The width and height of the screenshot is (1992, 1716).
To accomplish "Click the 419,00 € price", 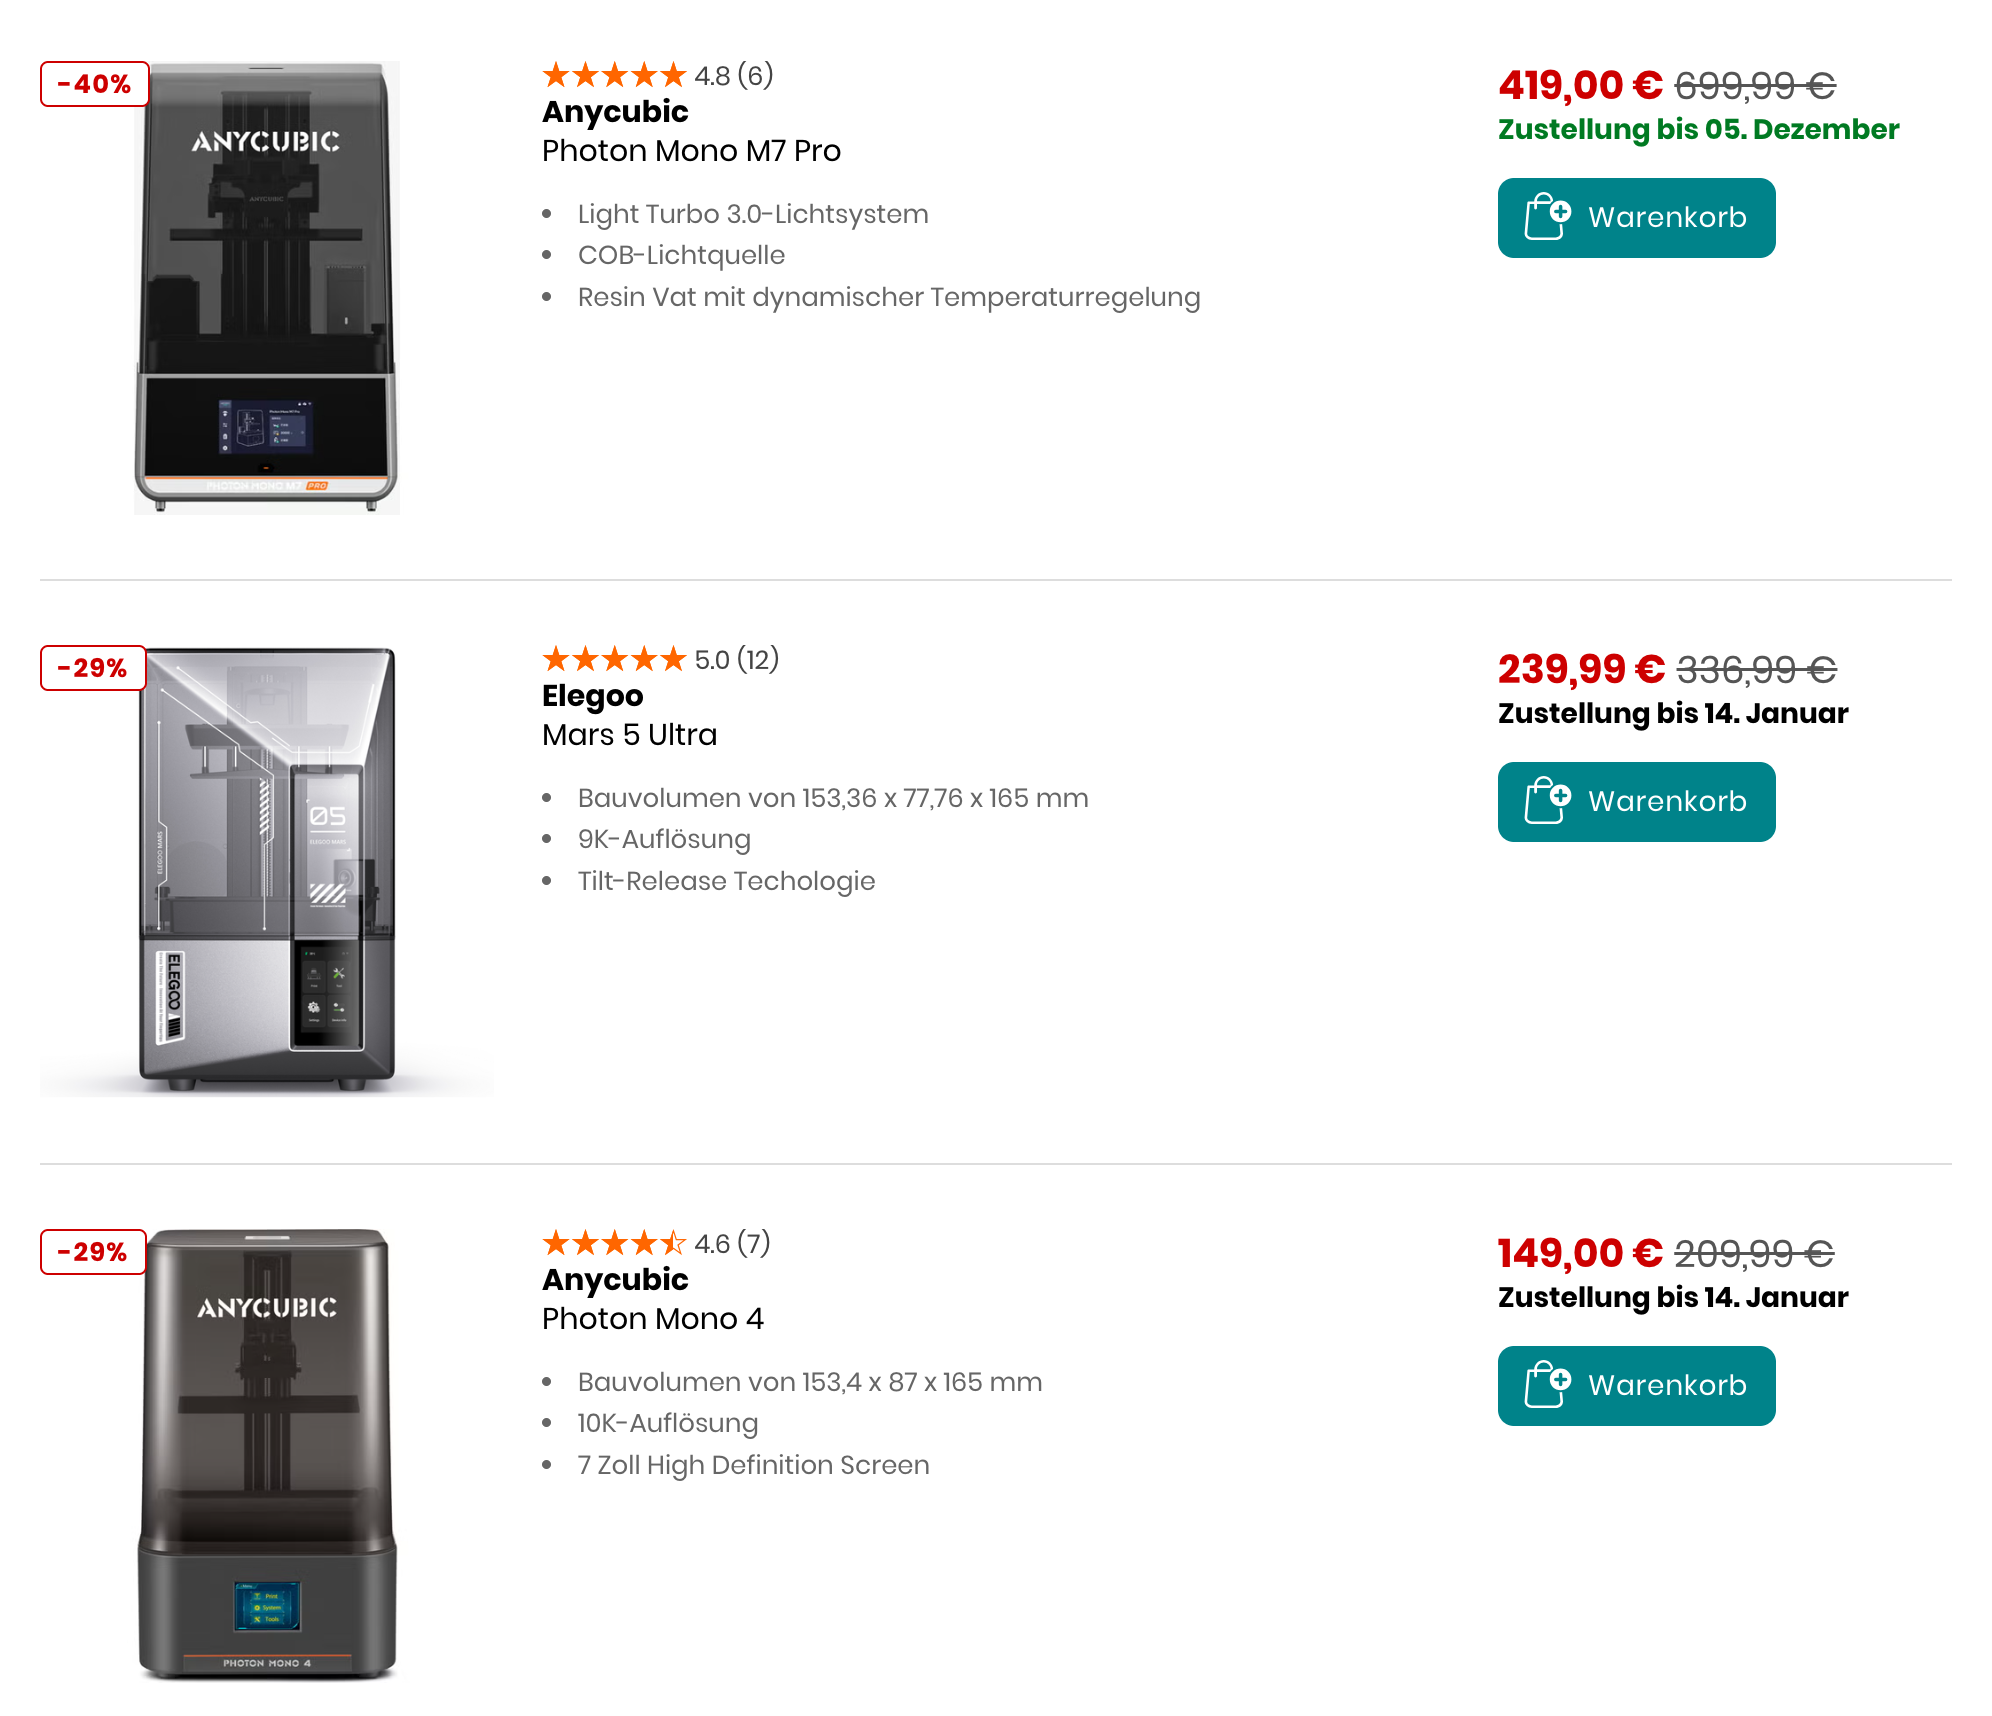I will coord(1579,86).
